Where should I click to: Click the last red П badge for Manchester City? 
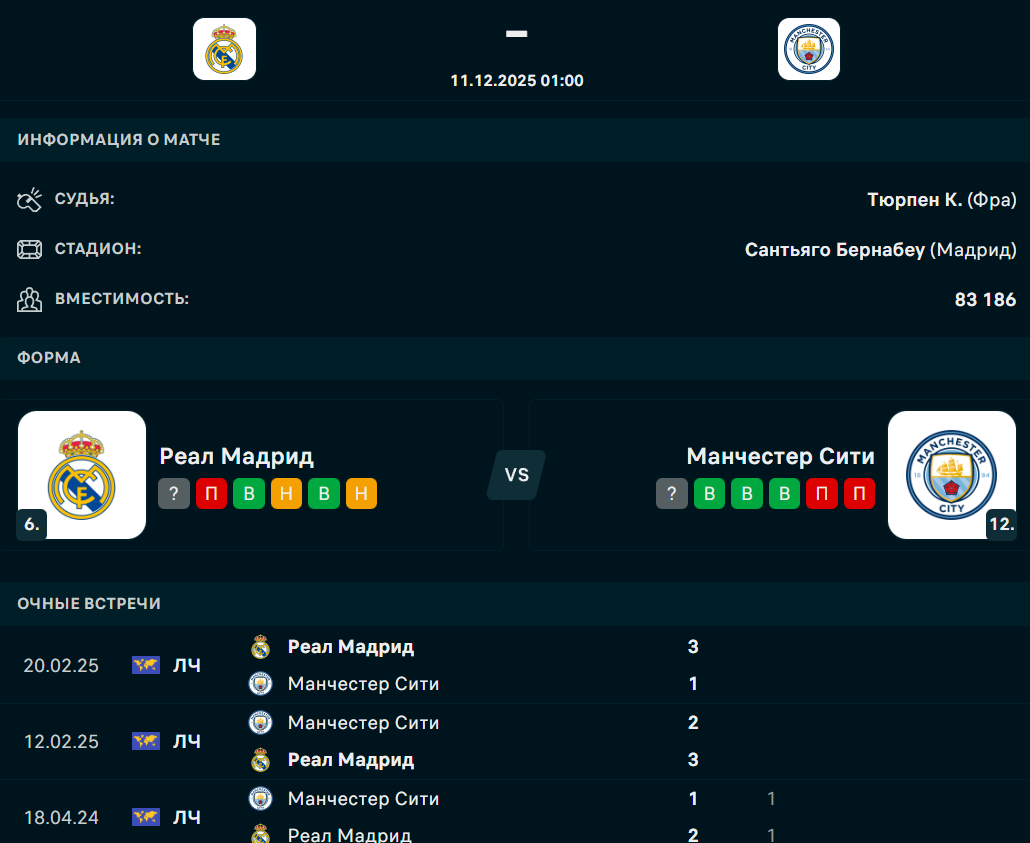859,493
